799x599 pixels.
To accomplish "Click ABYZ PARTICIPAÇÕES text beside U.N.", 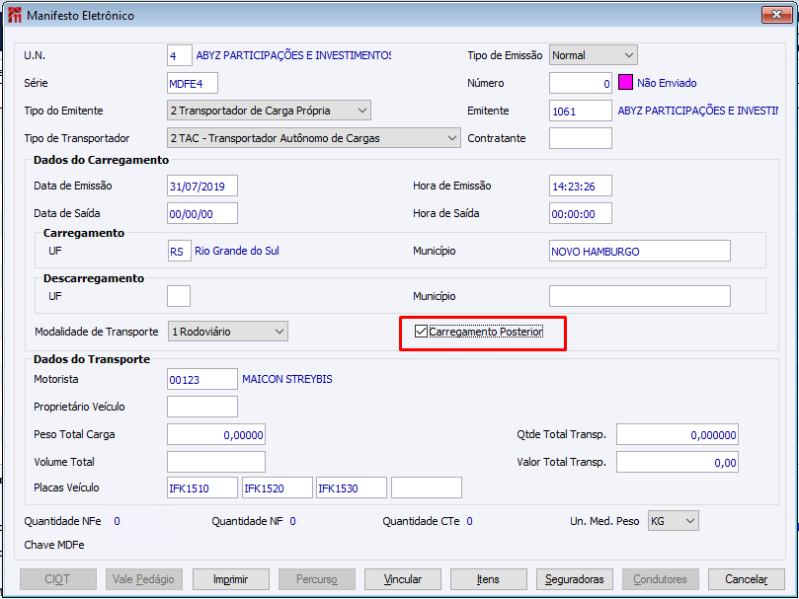I will tap(294, 56).
